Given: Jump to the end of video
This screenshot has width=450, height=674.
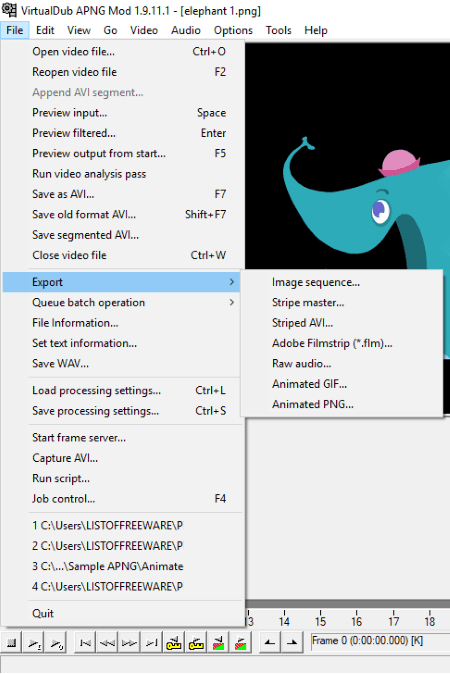Looking at the screenshot, I should [152, 643].
